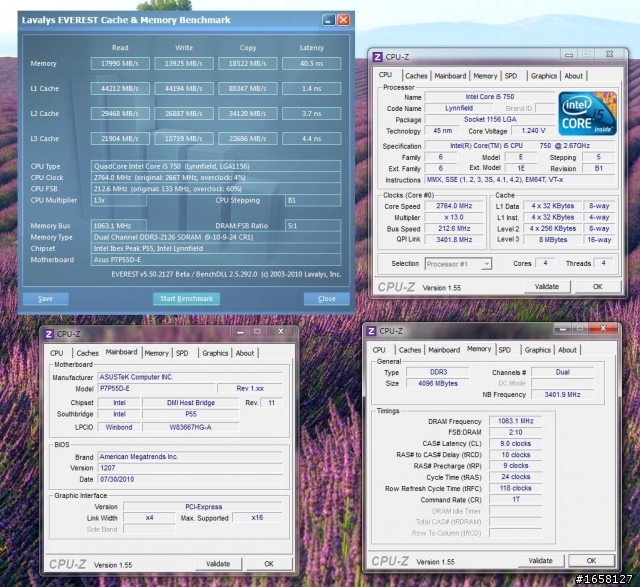
Task: Minimize the CPU-Z Memory window
Action: [x=563, y=328]
